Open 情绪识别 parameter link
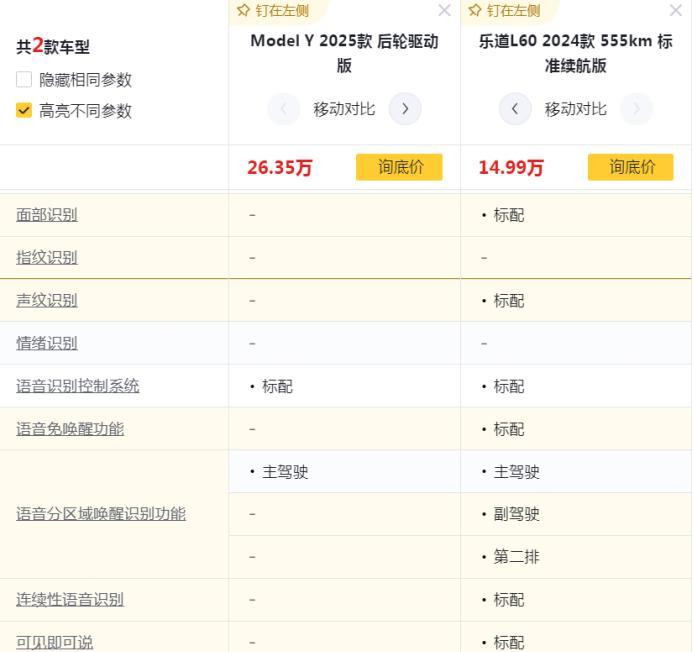Viewport: 693px width, 652px height. [47, 343]
